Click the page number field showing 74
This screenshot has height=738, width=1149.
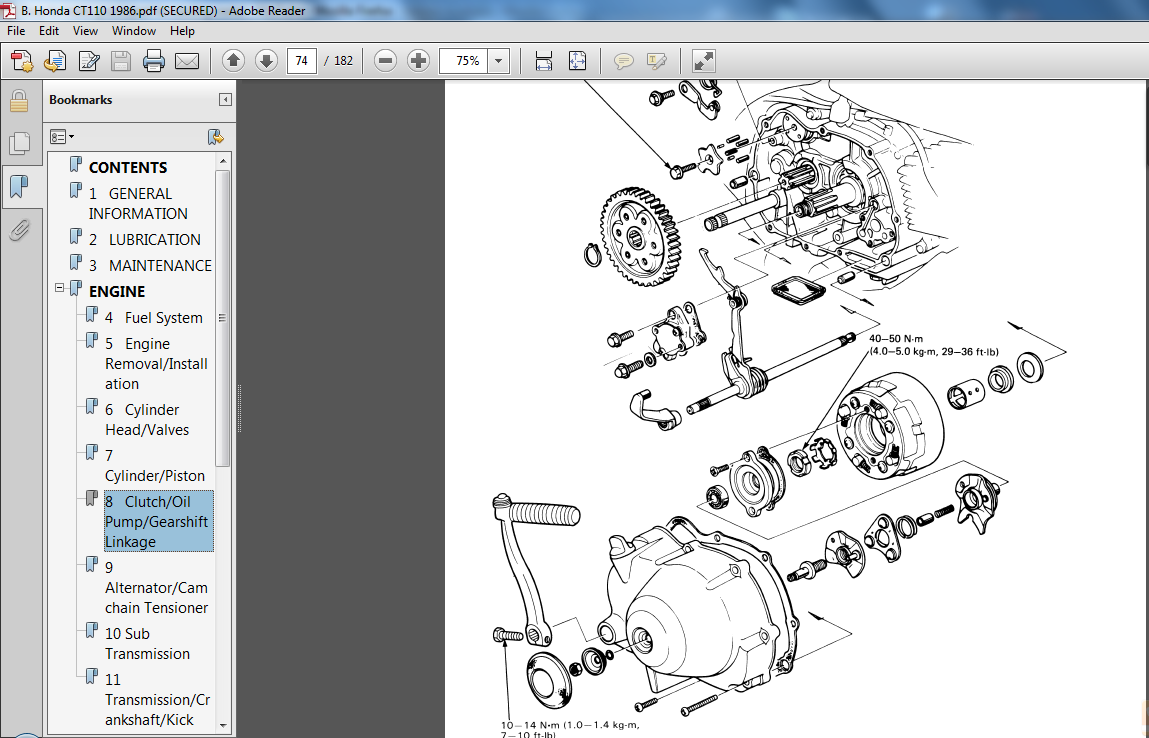click(x=302, y=61)
